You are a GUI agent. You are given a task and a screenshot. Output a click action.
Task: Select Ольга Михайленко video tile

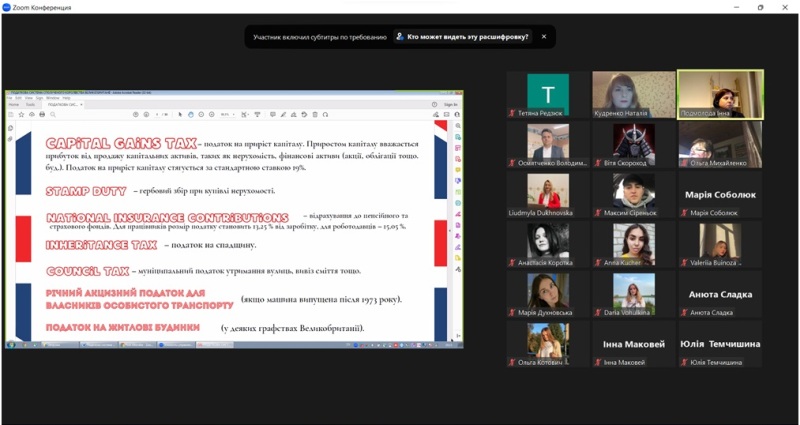pyautogui.click(x=720, y=145)
